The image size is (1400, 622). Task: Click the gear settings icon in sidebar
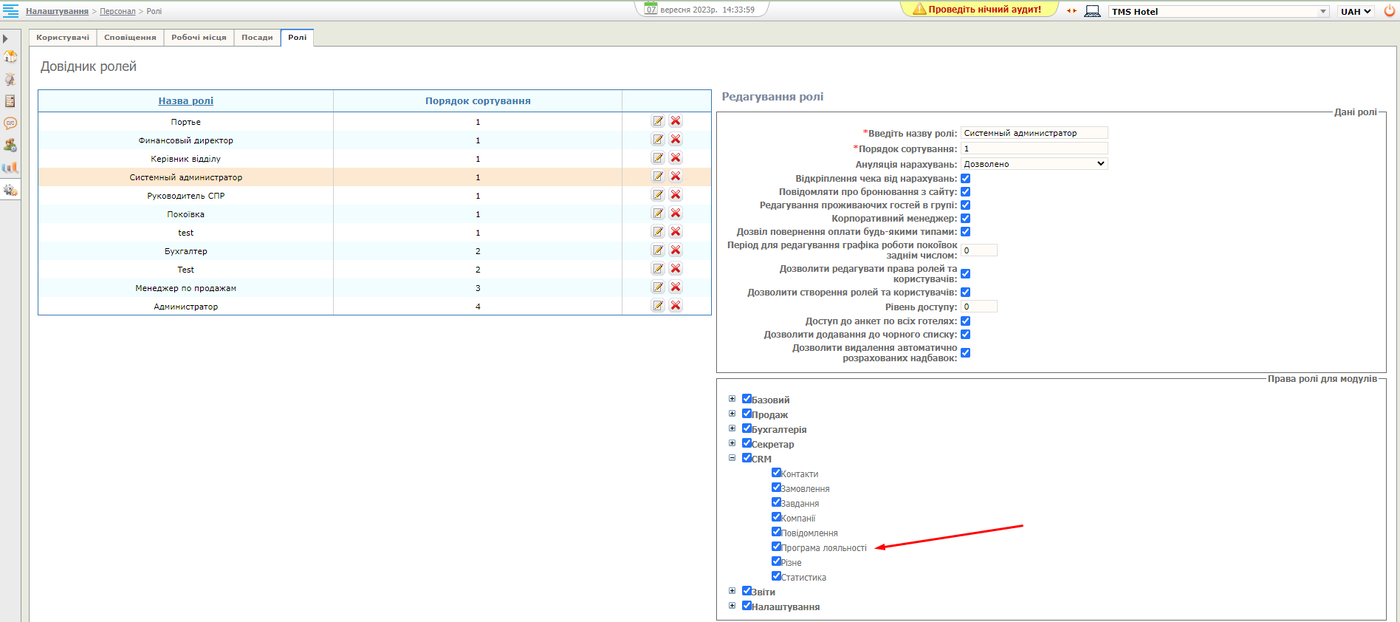(10, 189)
